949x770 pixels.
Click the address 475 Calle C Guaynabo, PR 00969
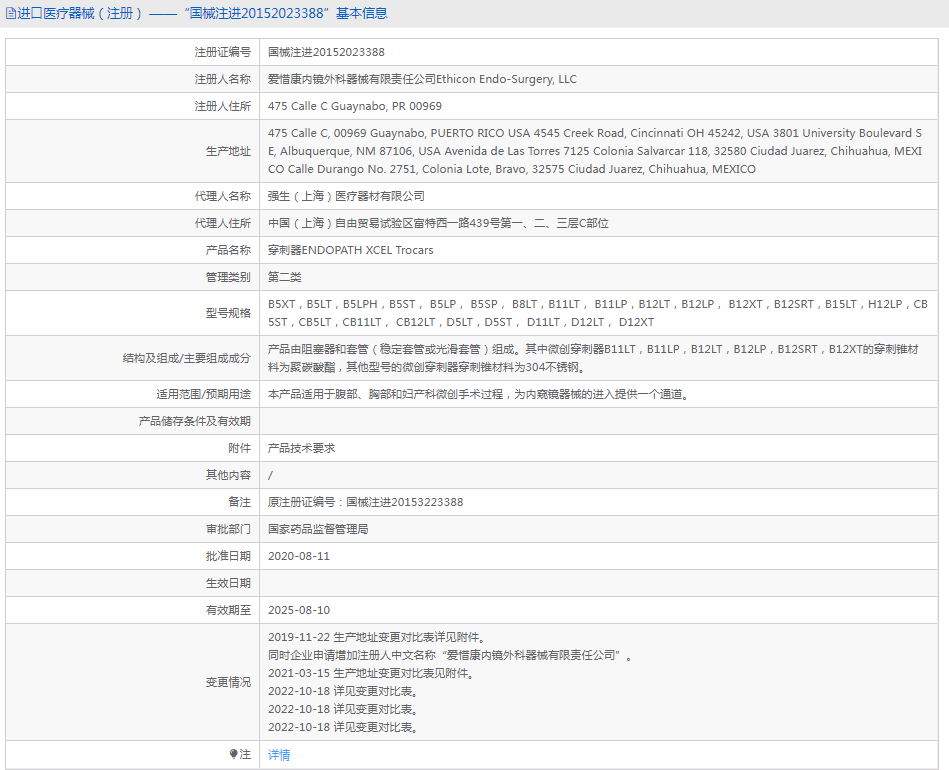point(355,107)
